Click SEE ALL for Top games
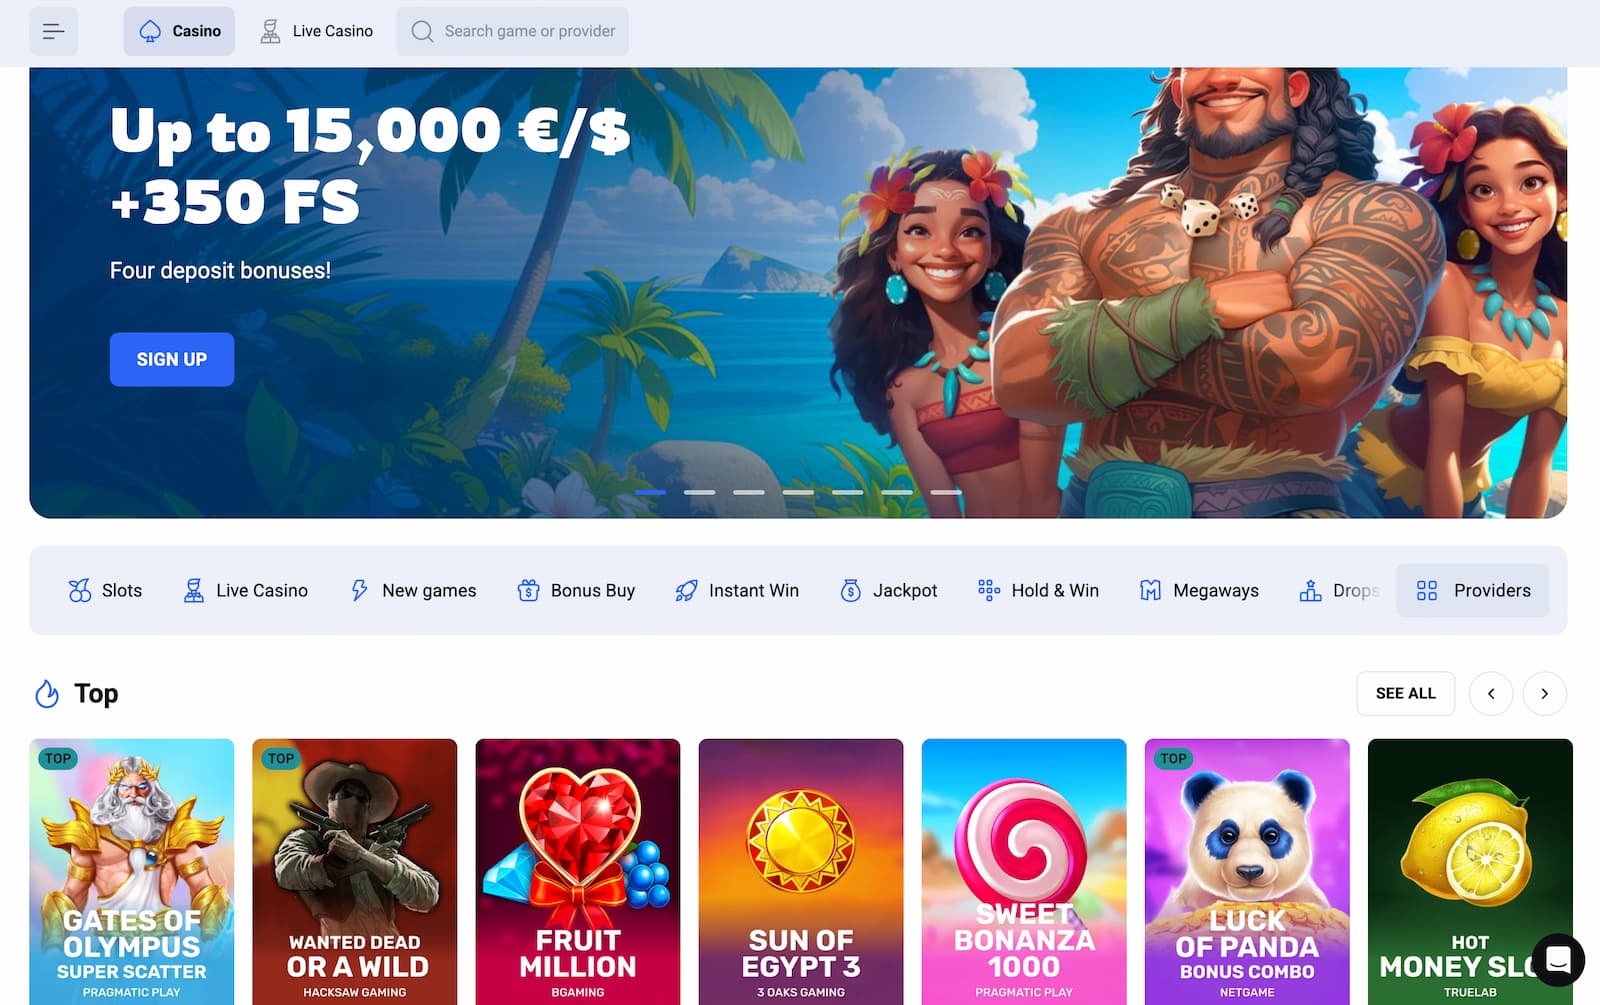This screenshot has height=1005, width=1600. (1405, 693)
